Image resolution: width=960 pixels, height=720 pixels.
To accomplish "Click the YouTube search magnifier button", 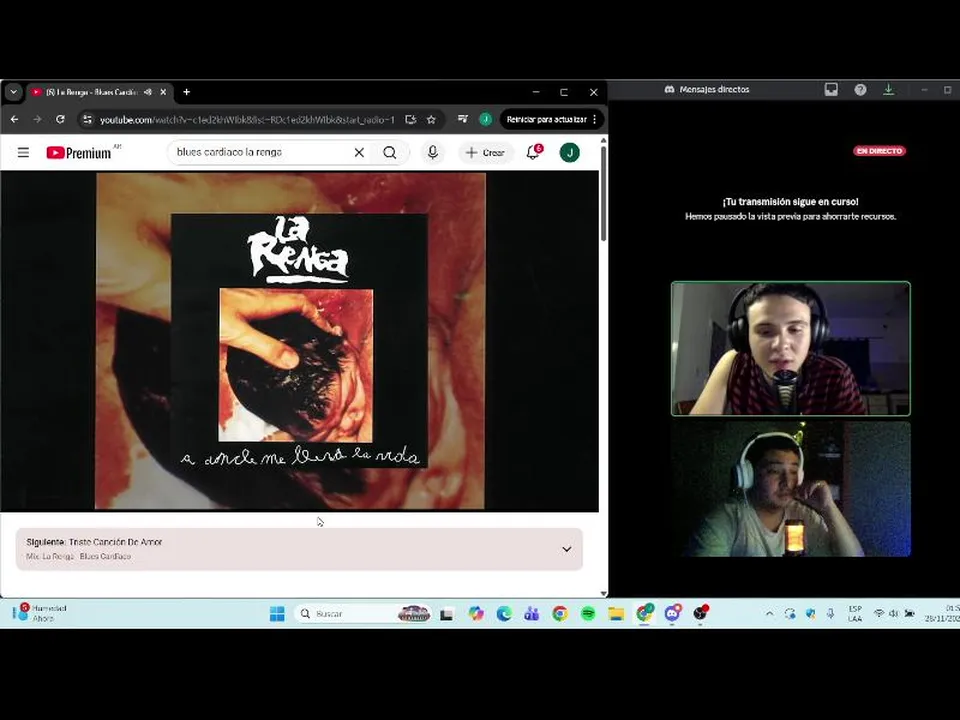I will point(390,152).
